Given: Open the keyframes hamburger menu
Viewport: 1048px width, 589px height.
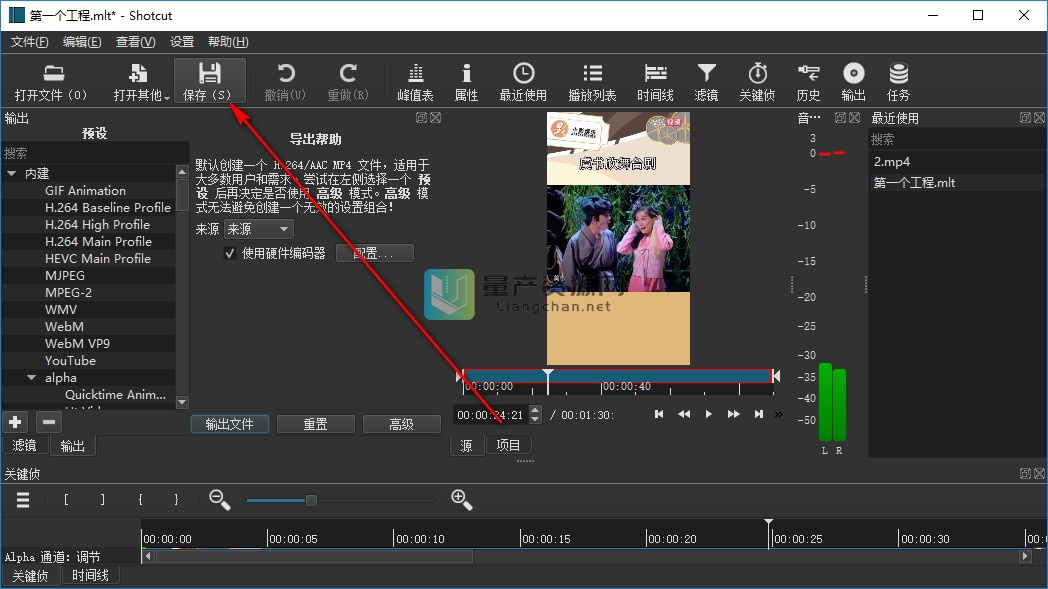Looking at the screenshot, I should click(x=23, y=499).
